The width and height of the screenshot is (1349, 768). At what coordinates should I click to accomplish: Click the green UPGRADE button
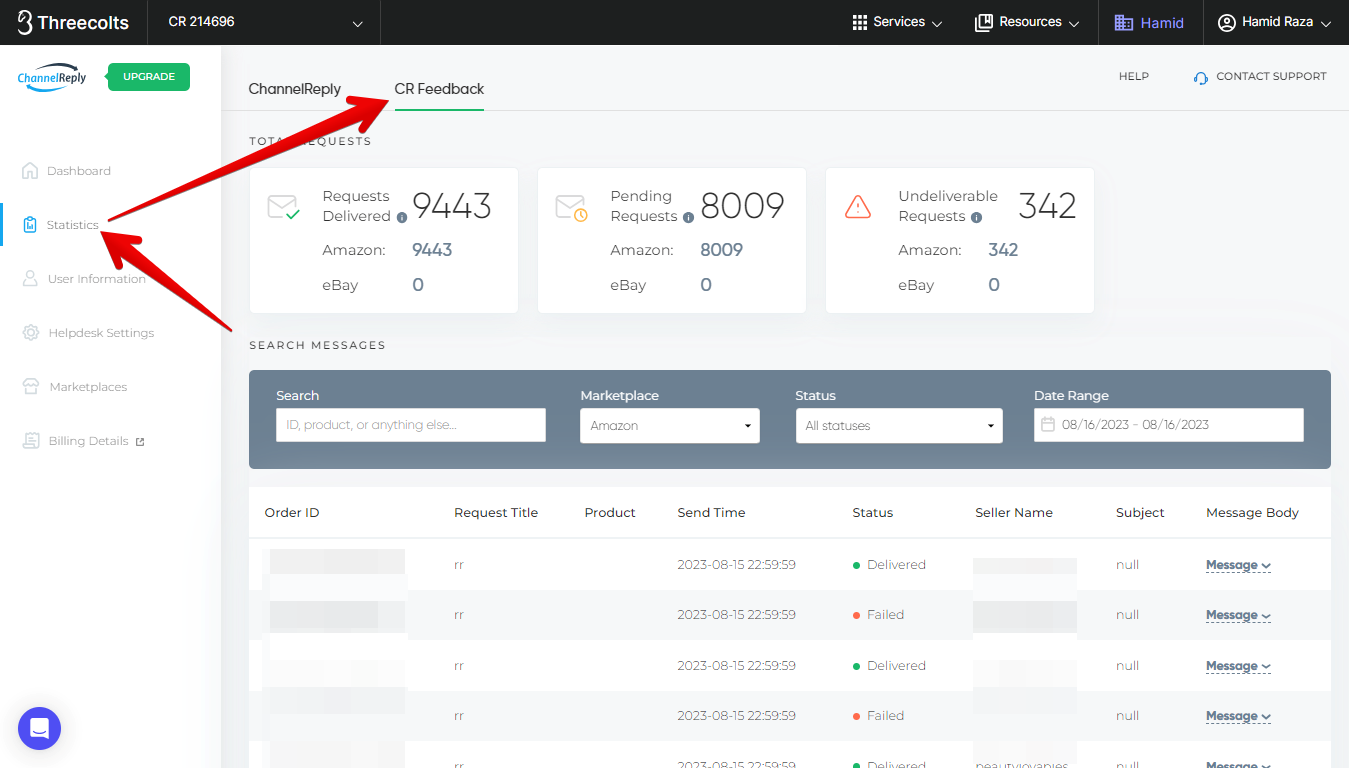[x=149, y=77]
